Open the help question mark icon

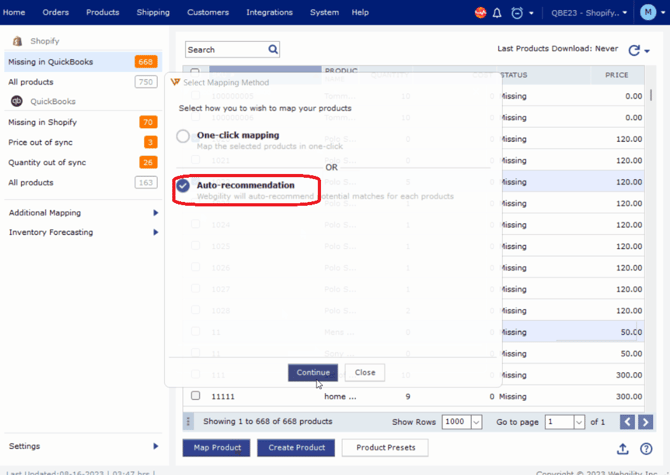647,449
